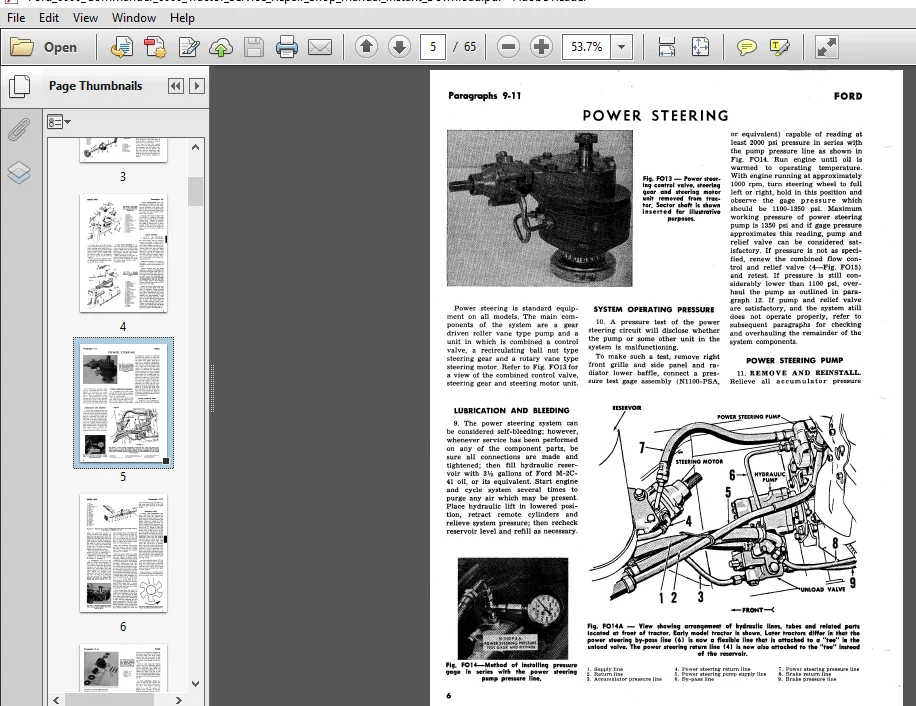Click the panel divider grip handle
The height and width of the screenshot is (706, 916).
pyautogui.click(x=212, y=388)
